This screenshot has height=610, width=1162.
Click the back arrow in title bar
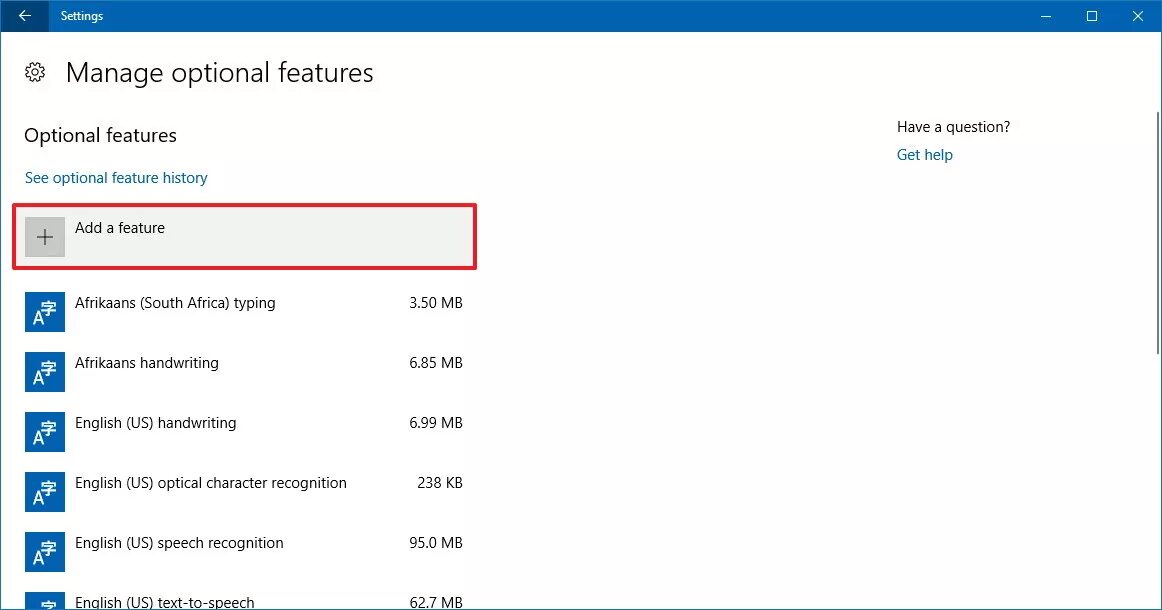coord(24,16)
